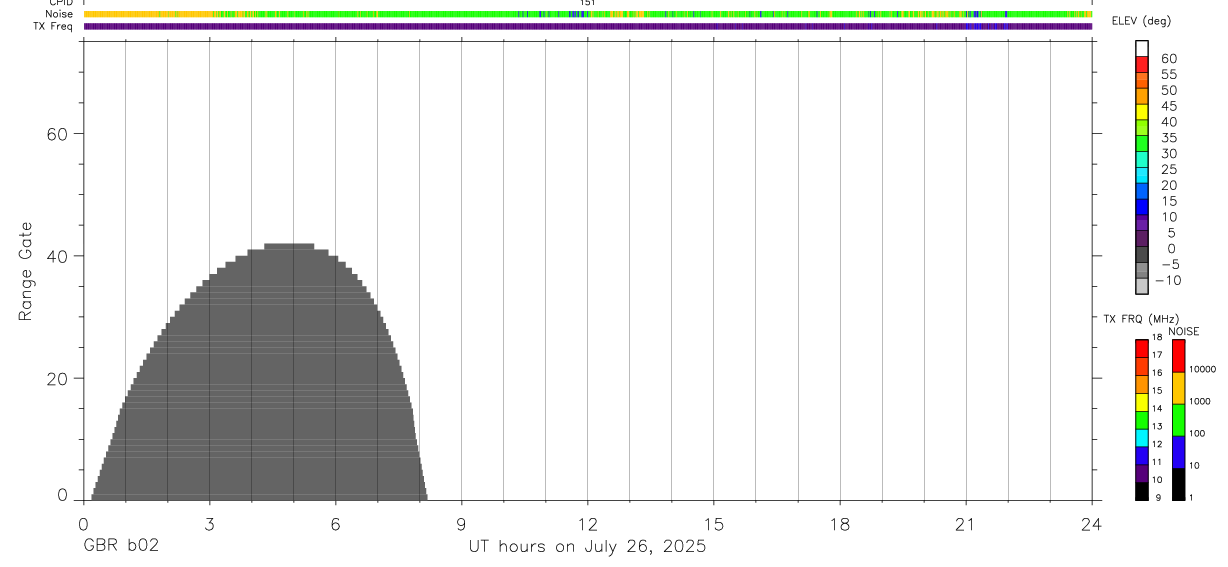Click the black swatch in the NOISE bar

click(1178, 484)
